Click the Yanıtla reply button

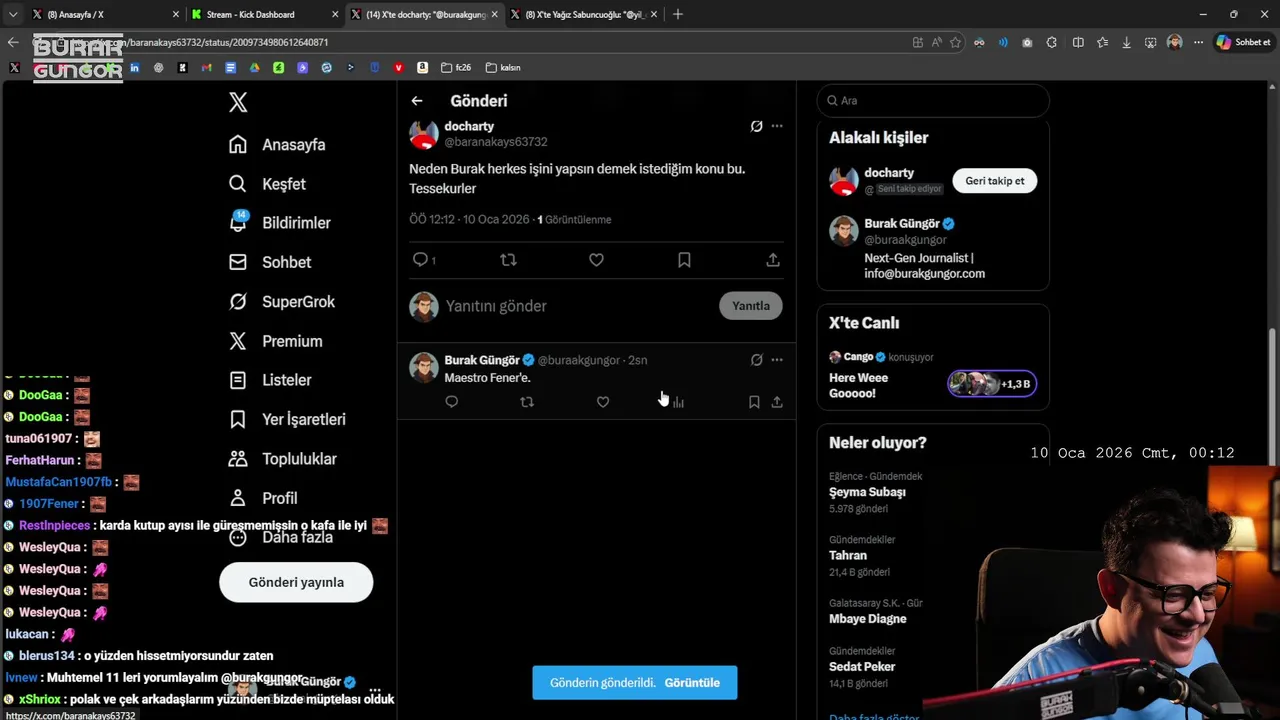(751, 306)
